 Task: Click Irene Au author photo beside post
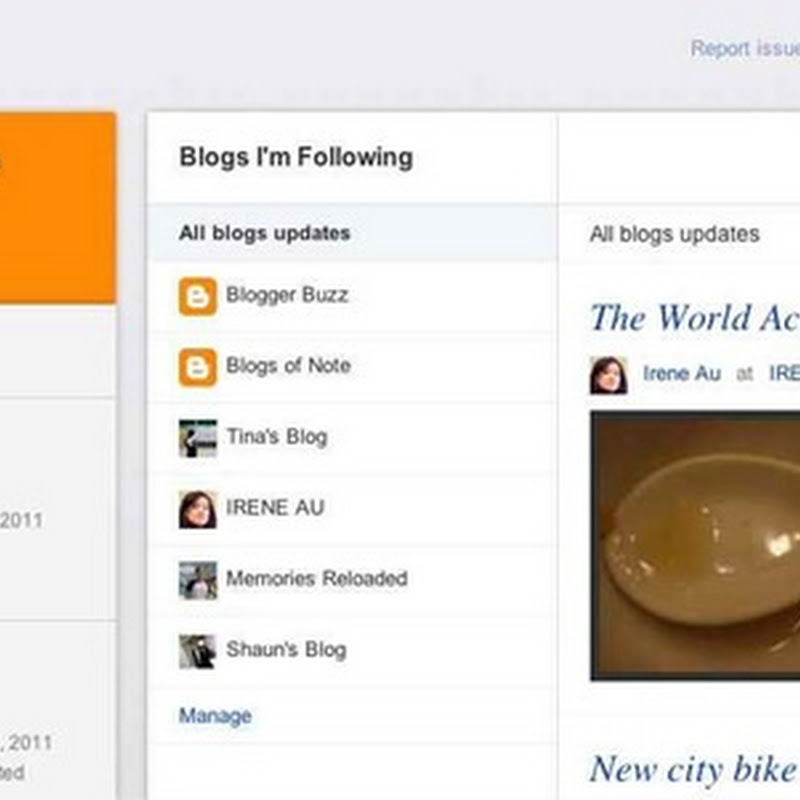[608, 375]
